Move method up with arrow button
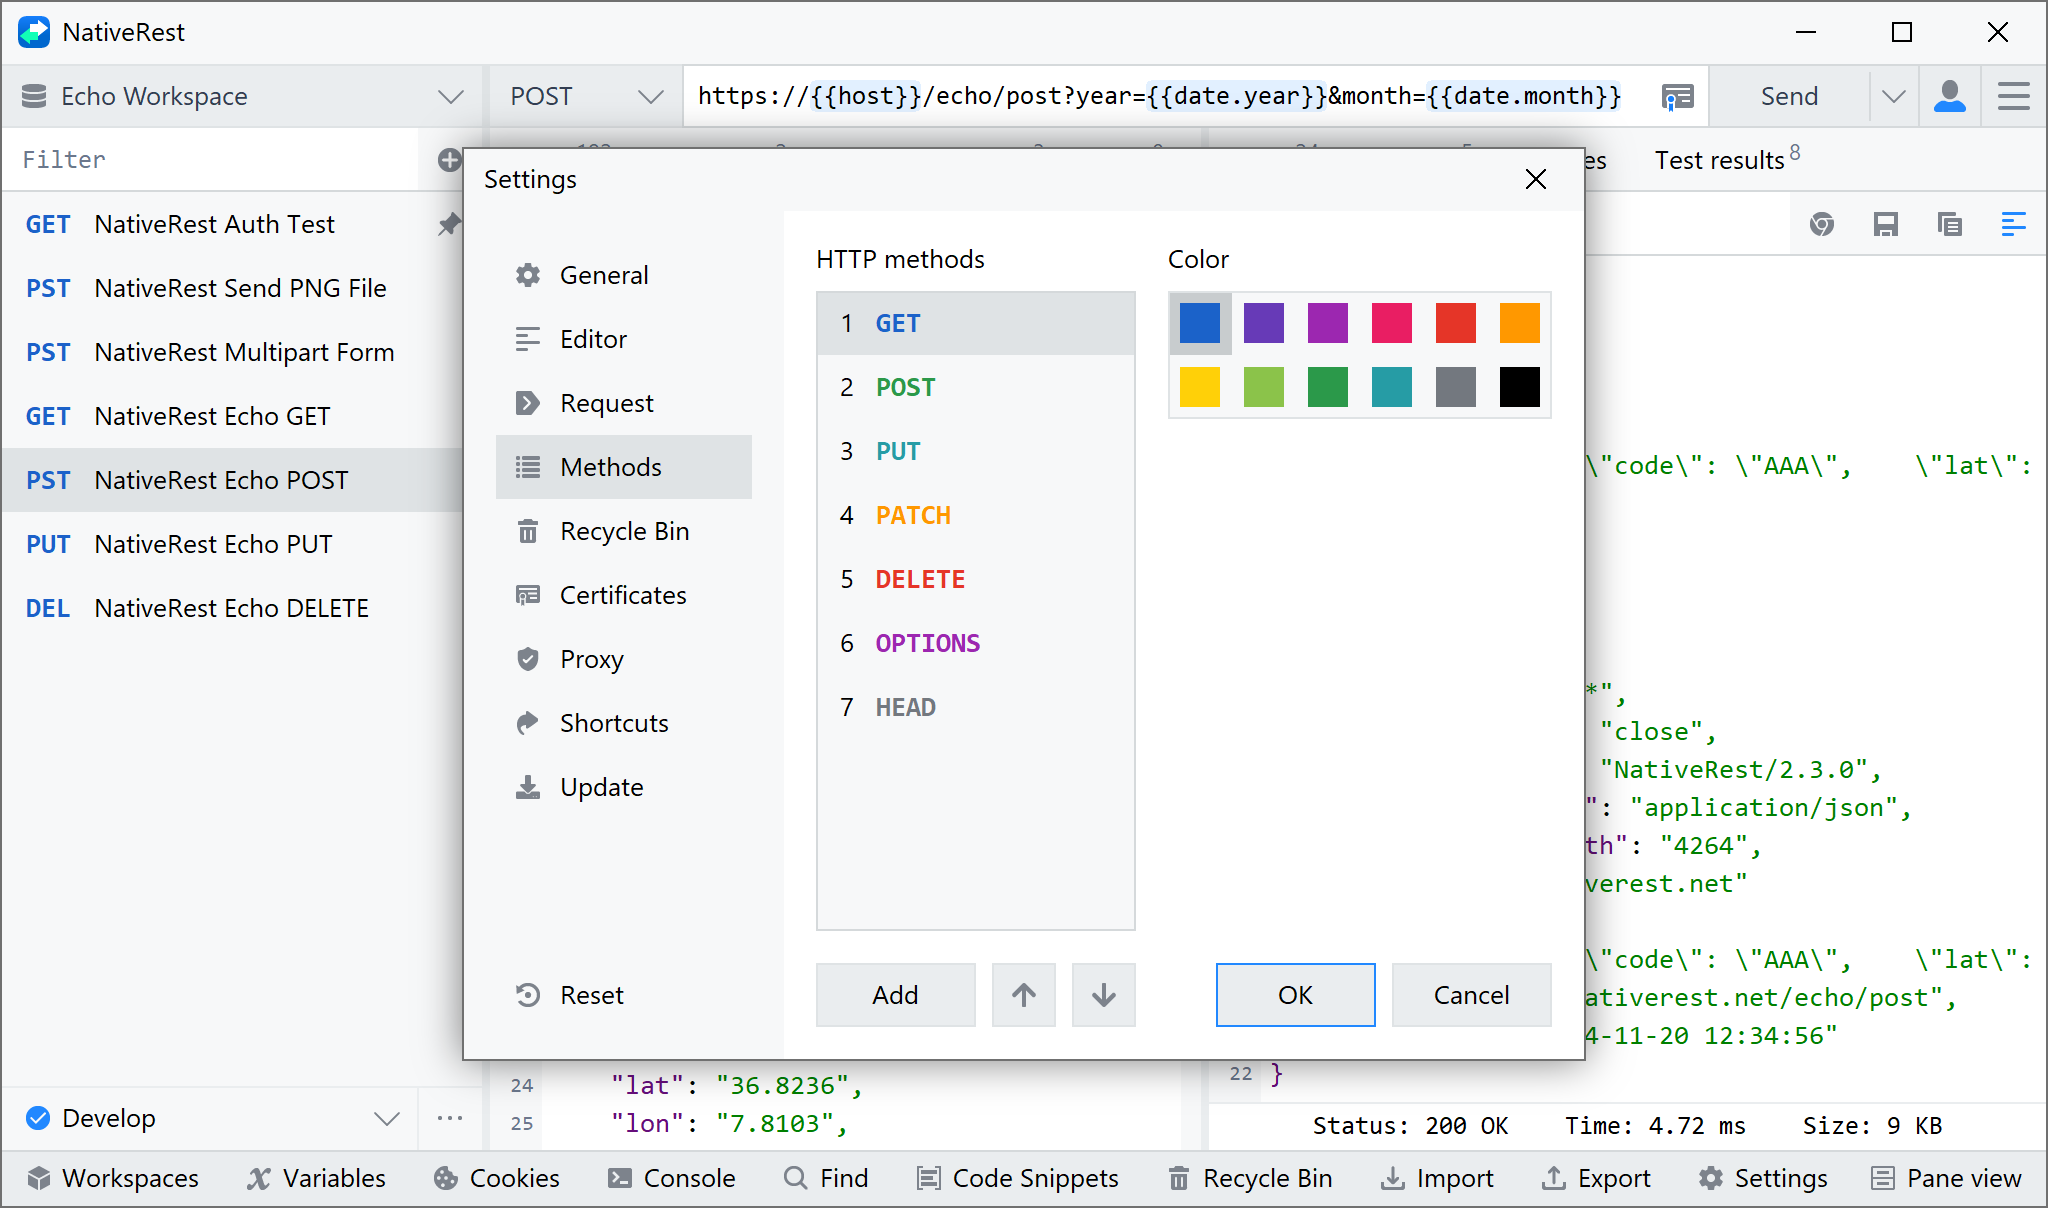This screenshot has width=2048, height=1208. point(1023,995)
